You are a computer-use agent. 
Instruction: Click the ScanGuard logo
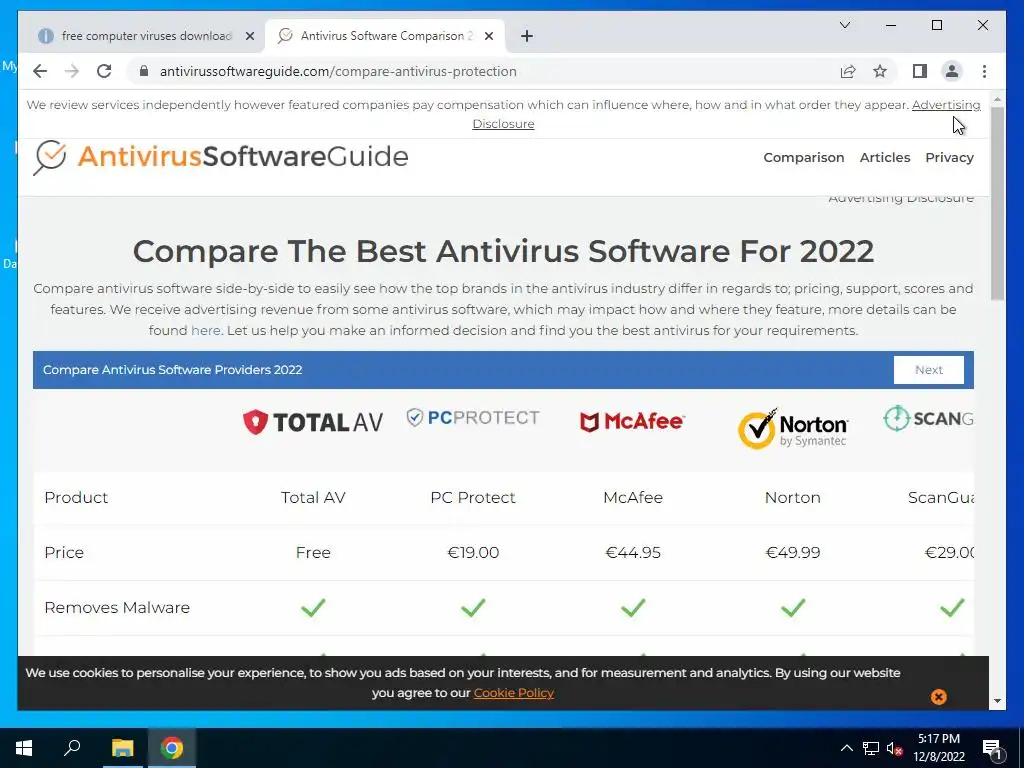tap(928, 418)
